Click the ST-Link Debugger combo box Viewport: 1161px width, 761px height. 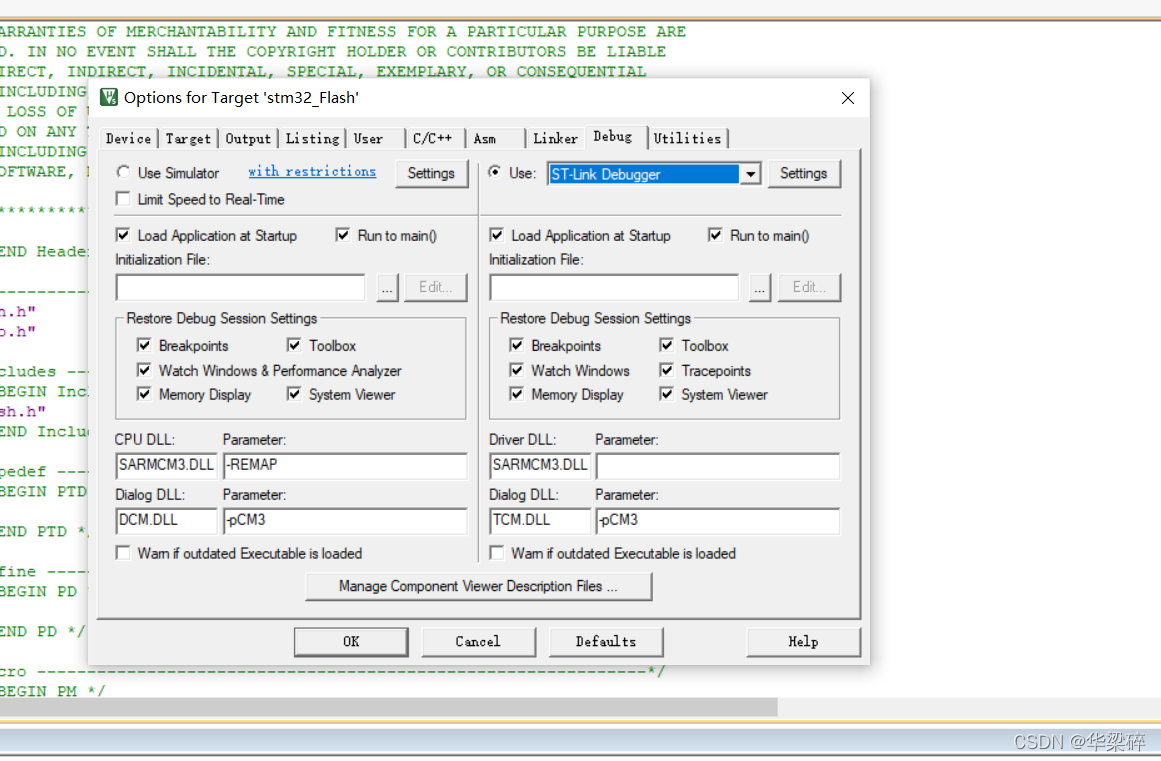point(654,174)
